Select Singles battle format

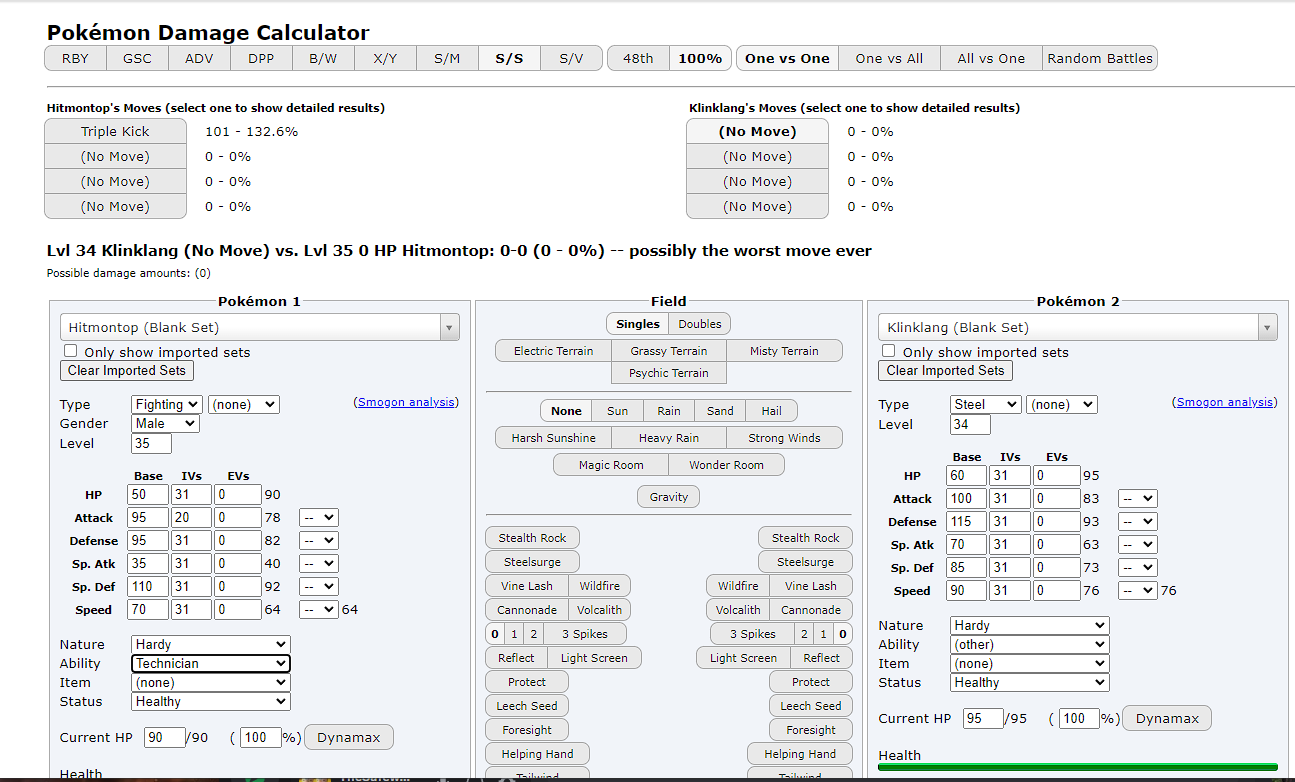tap(638, 324)
